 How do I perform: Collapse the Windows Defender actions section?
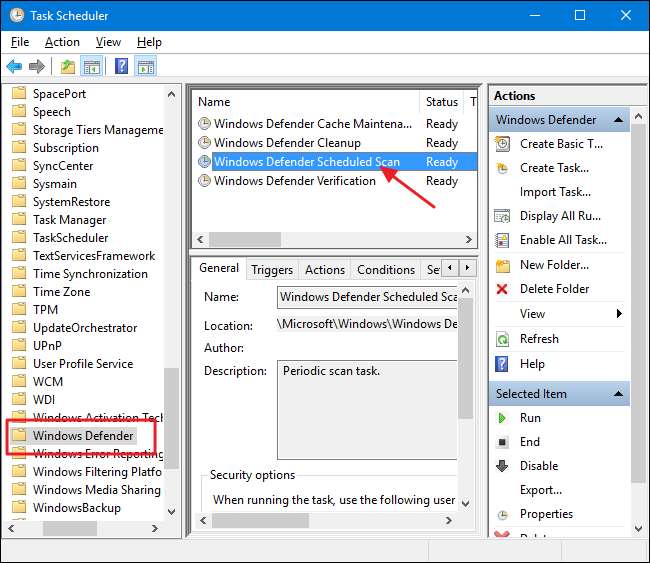620,120
